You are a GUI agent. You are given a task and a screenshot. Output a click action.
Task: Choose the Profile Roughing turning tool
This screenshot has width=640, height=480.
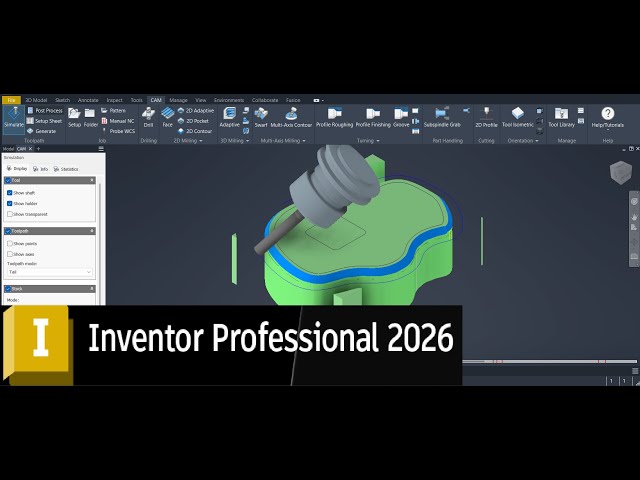(334, 118)
